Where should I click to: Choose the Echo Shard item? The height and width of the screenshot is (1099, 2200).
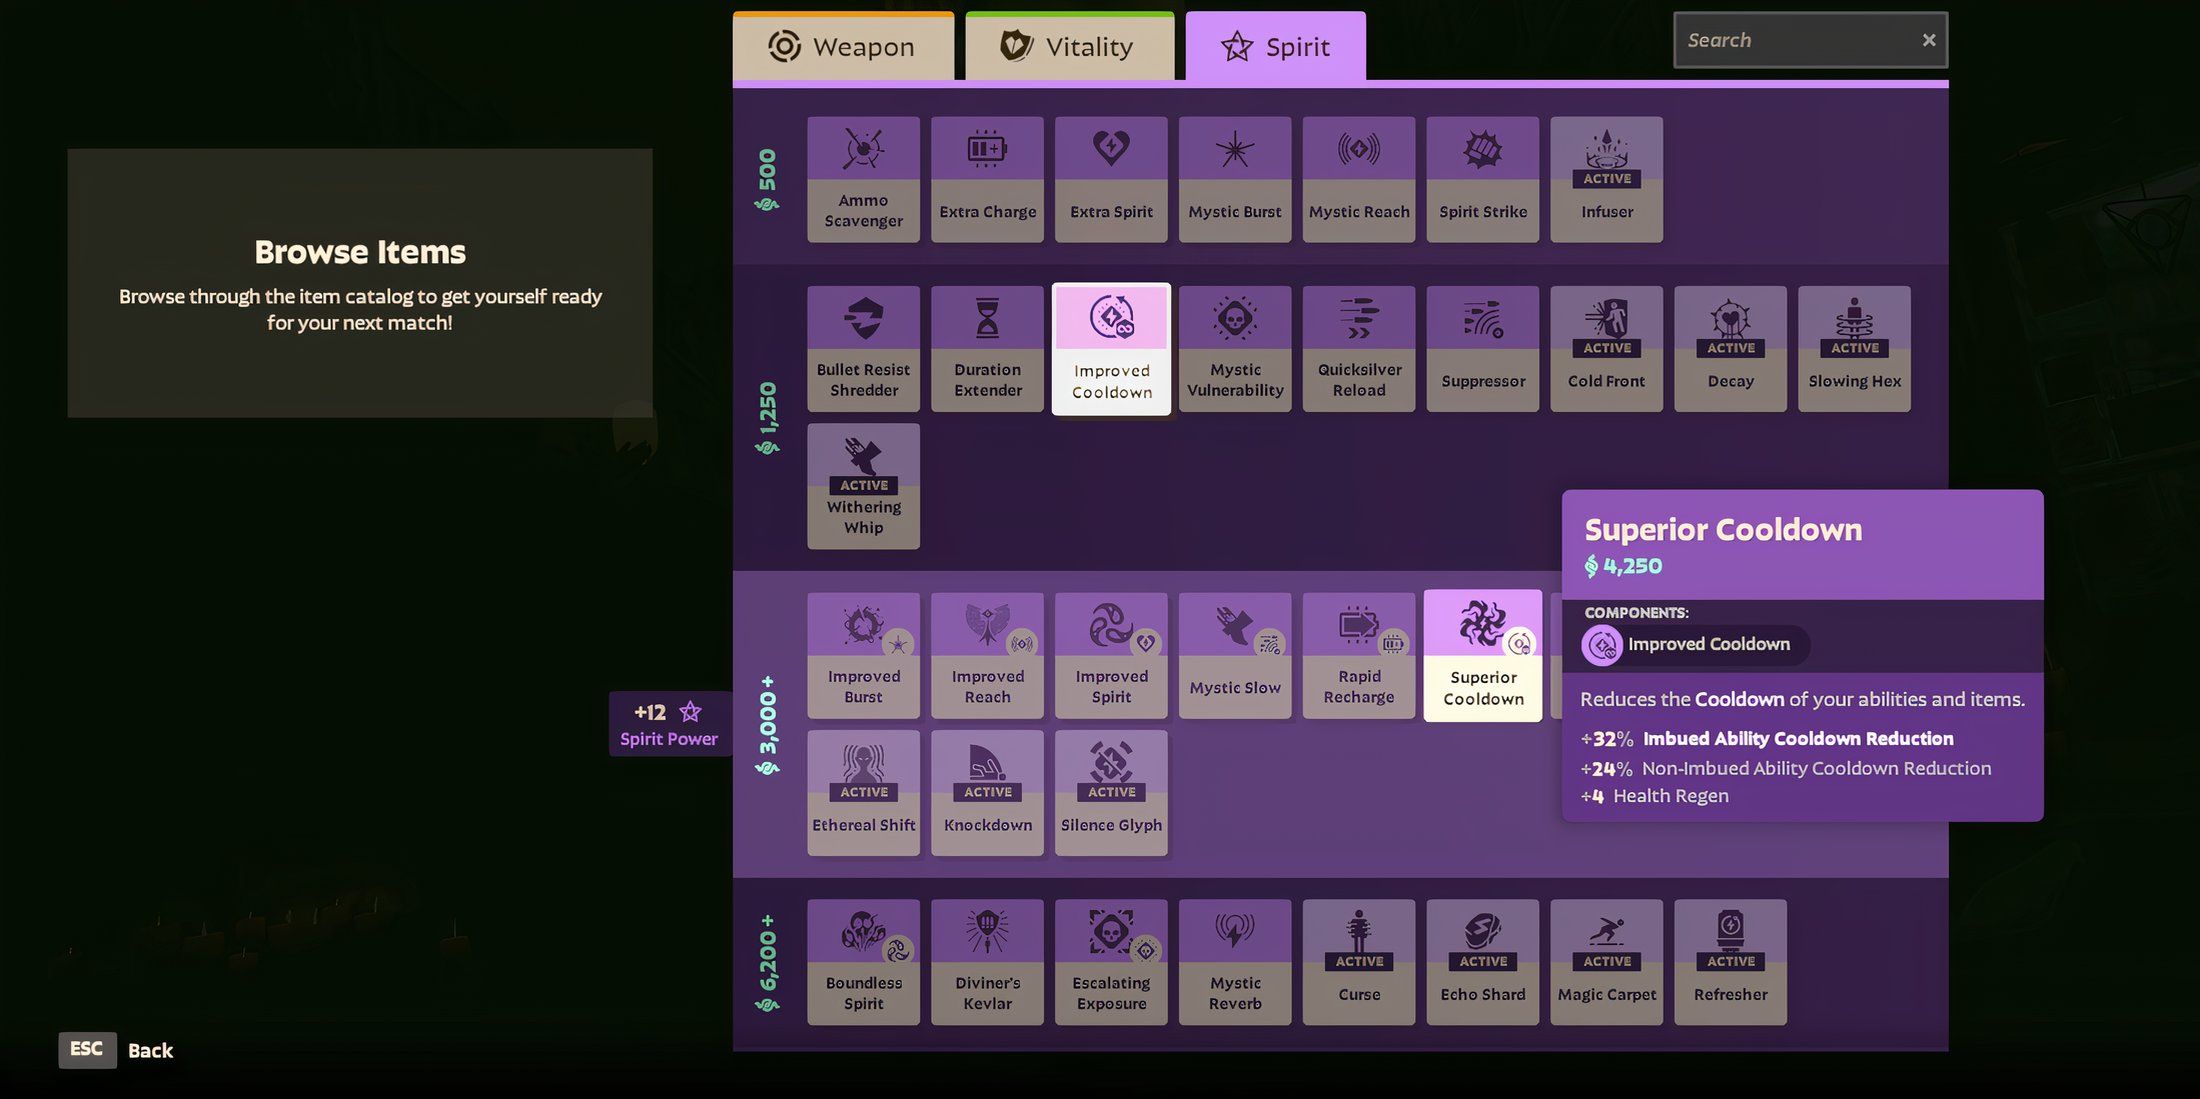pos(1483,962)
